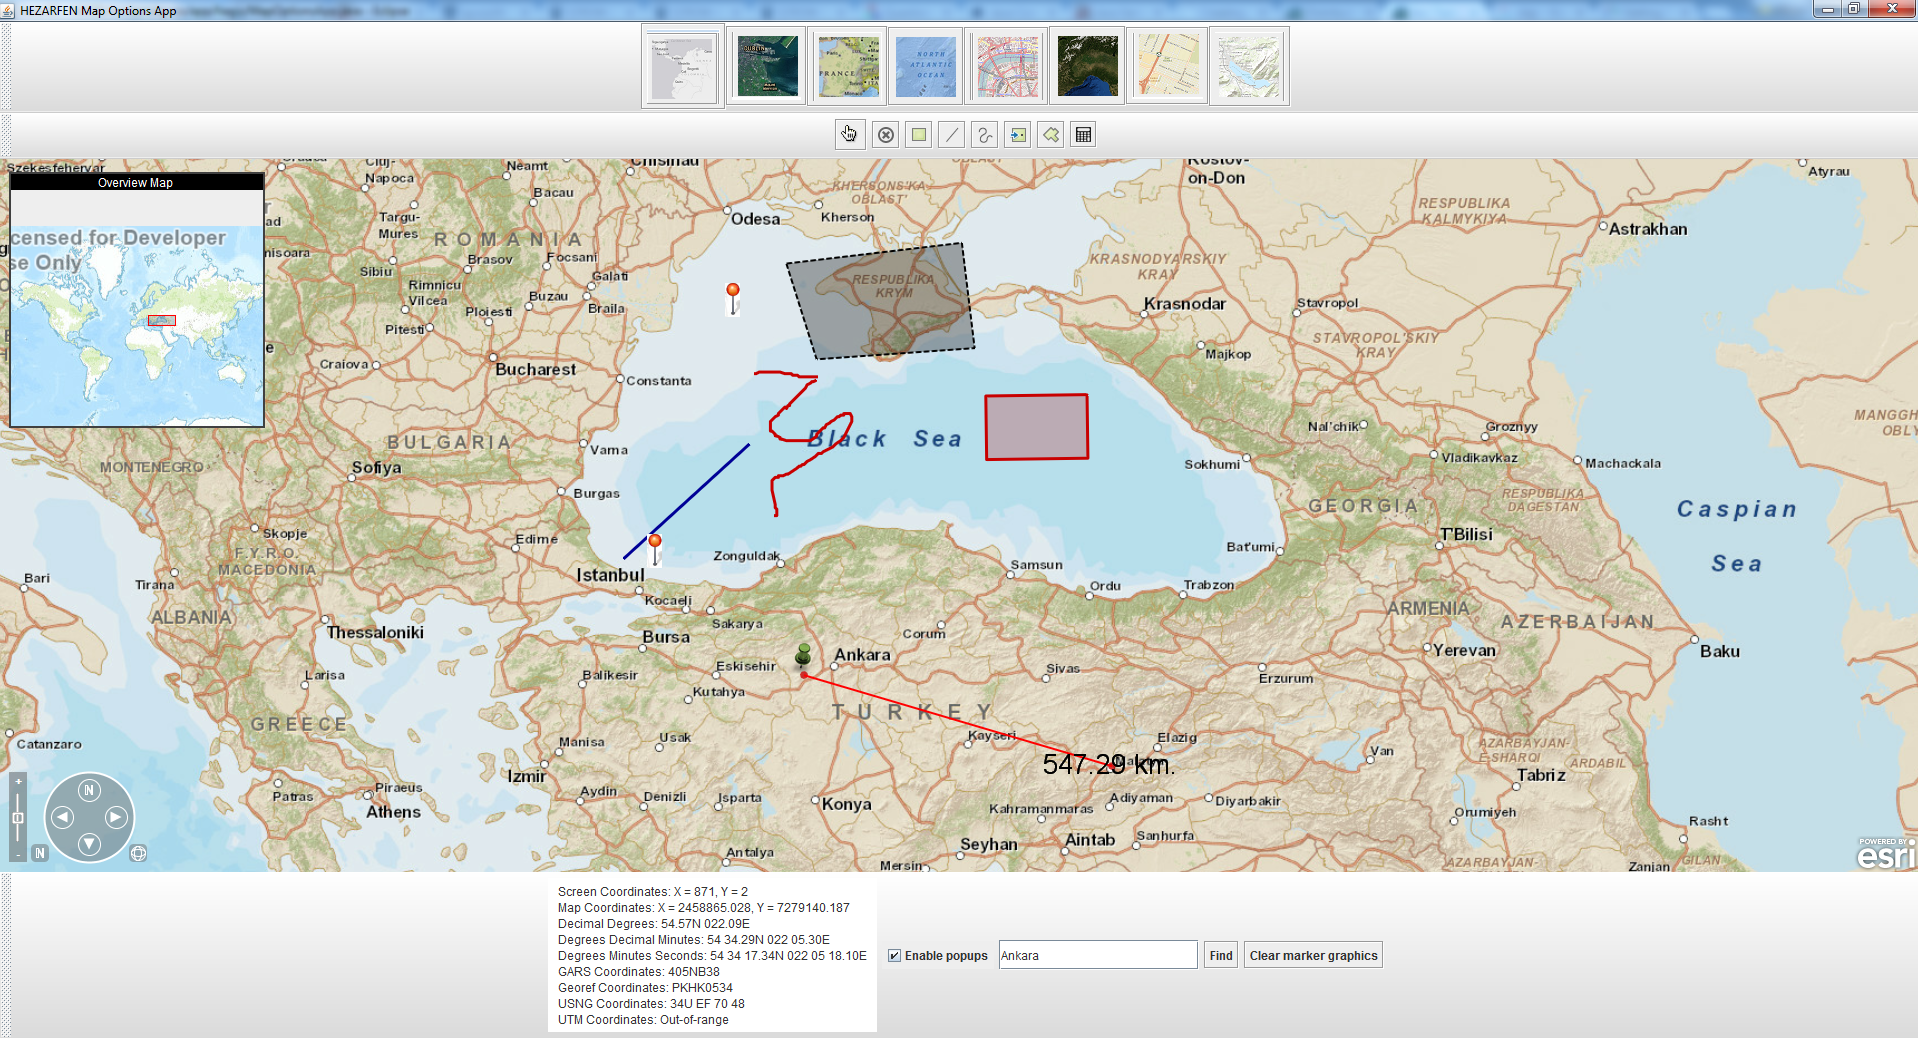Image resolution: width=1918 pixels, height=1038 pixels.
Task: Click the globe full extent button
Action: point(138,853)
